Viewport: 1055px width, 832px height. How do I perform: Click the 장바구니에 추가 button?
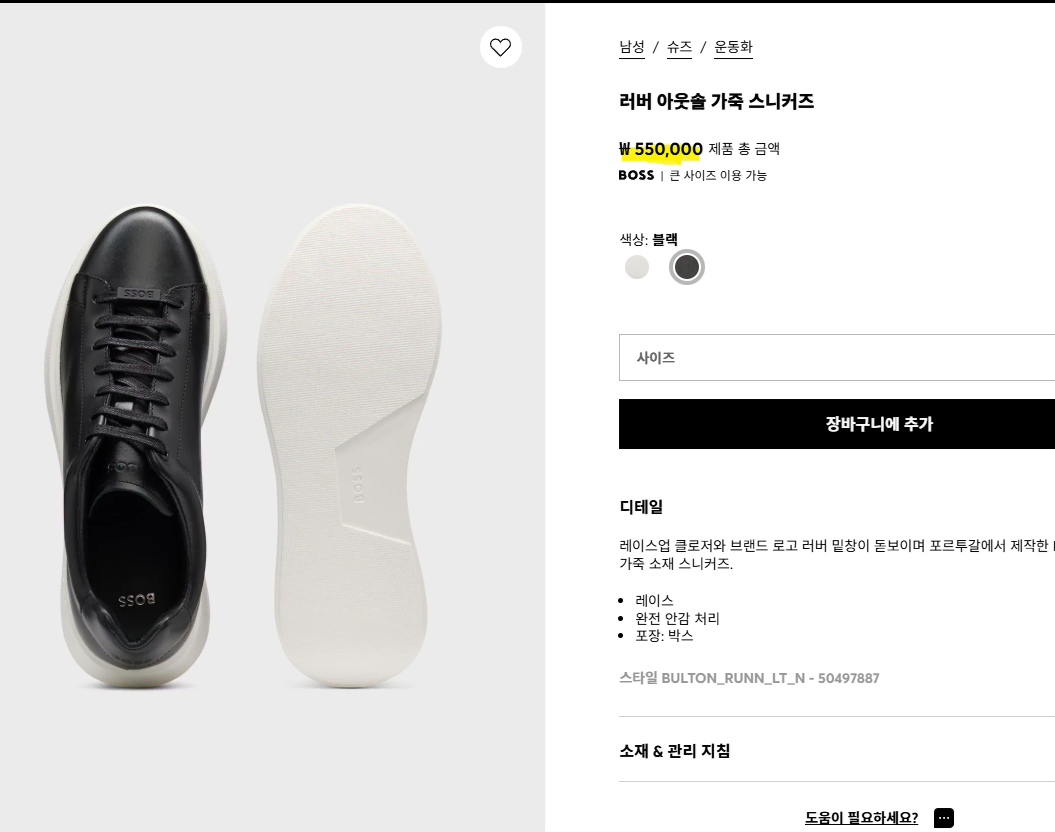(x=837, y=424)
